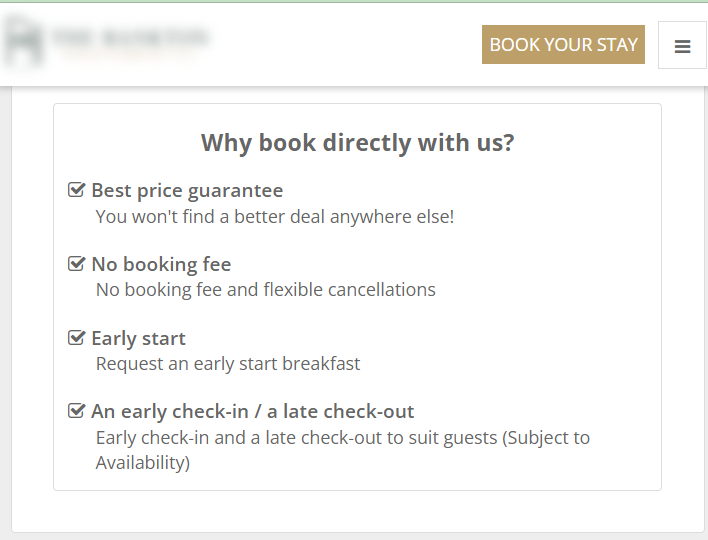The width and height of the screenshot is (708, 540).
Task: Open the hamburger menu
Action: [x=682, y=46]
